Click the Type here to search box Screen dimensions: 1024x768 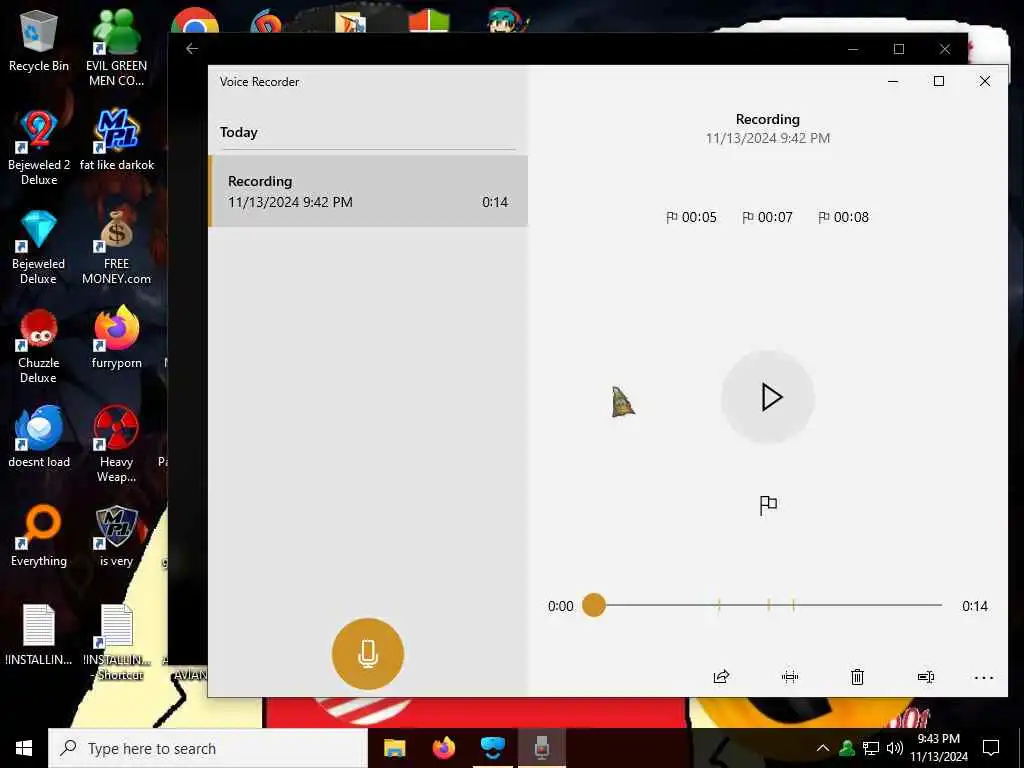208,748
